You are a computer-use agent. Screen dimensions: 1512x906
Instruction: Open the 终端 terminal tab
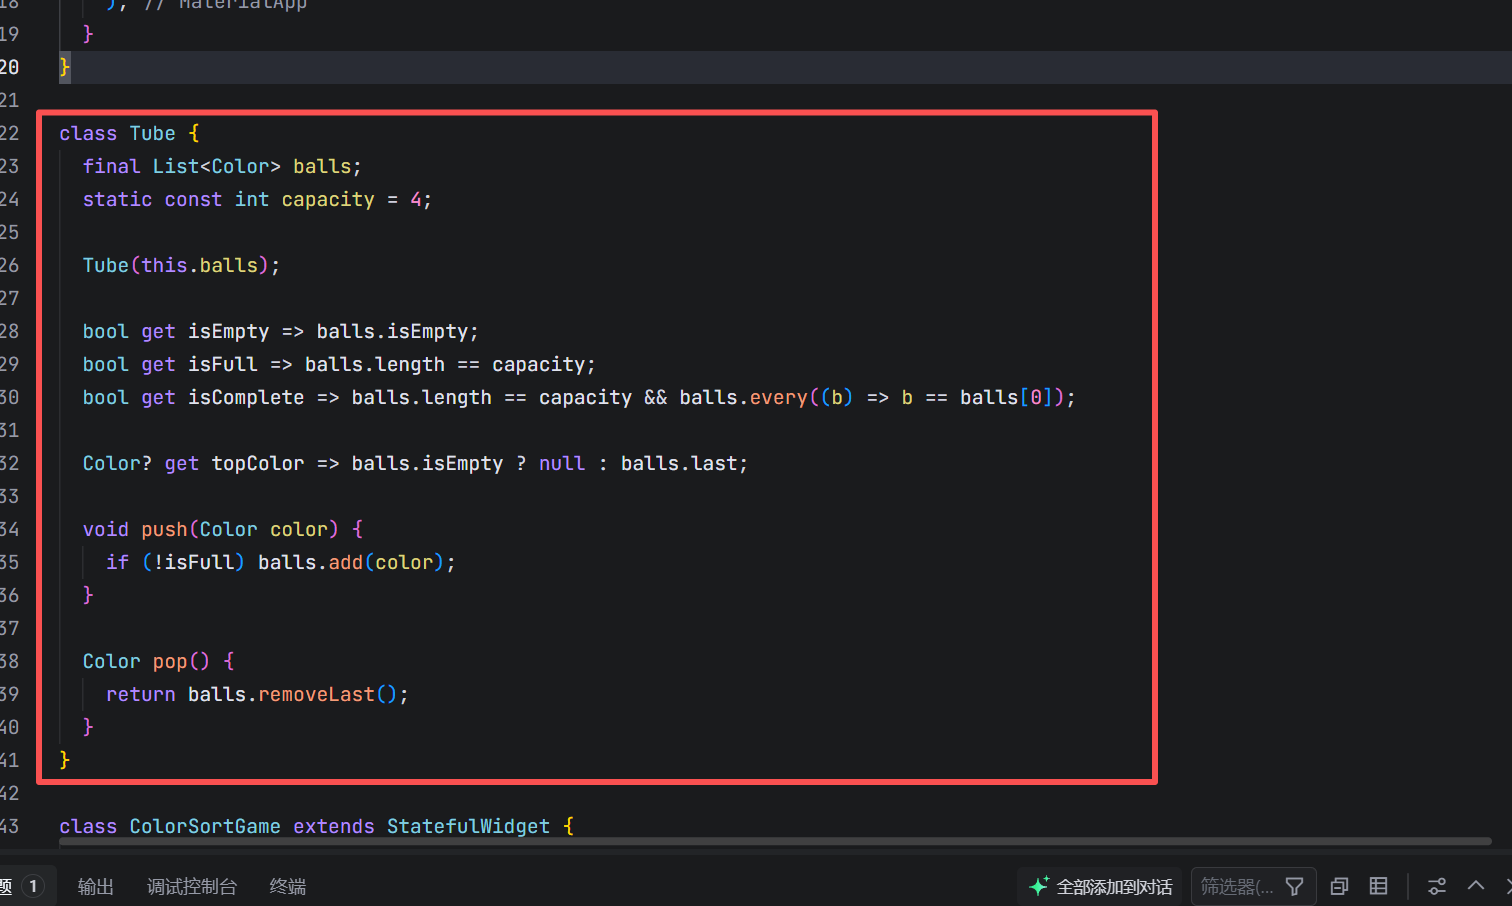click(x=288, y=886)
